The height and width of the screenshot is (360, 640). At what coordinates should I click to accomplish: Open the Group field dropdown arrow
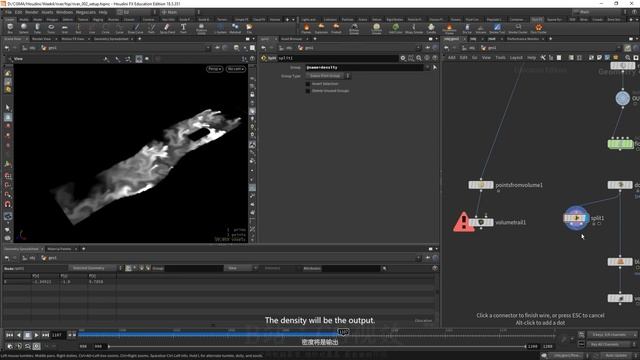pos(427,67)
